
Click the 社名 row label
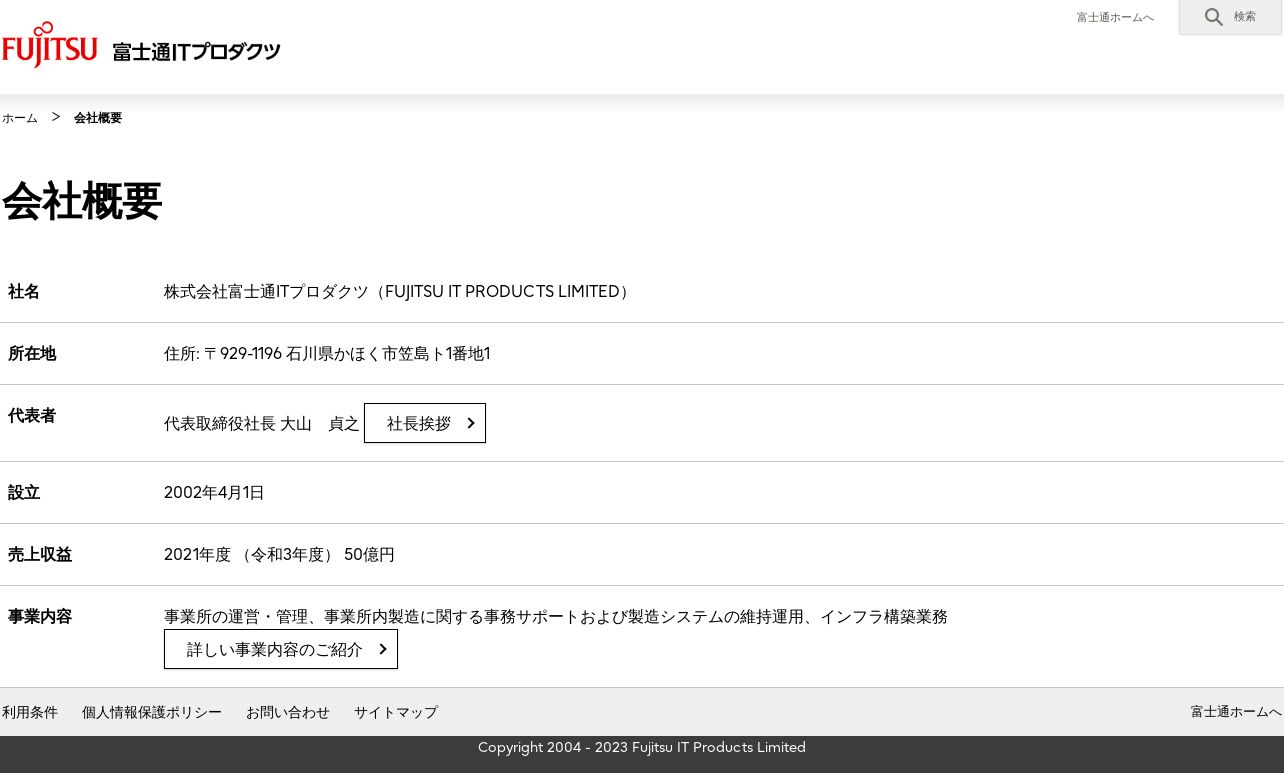pos(24,292)
